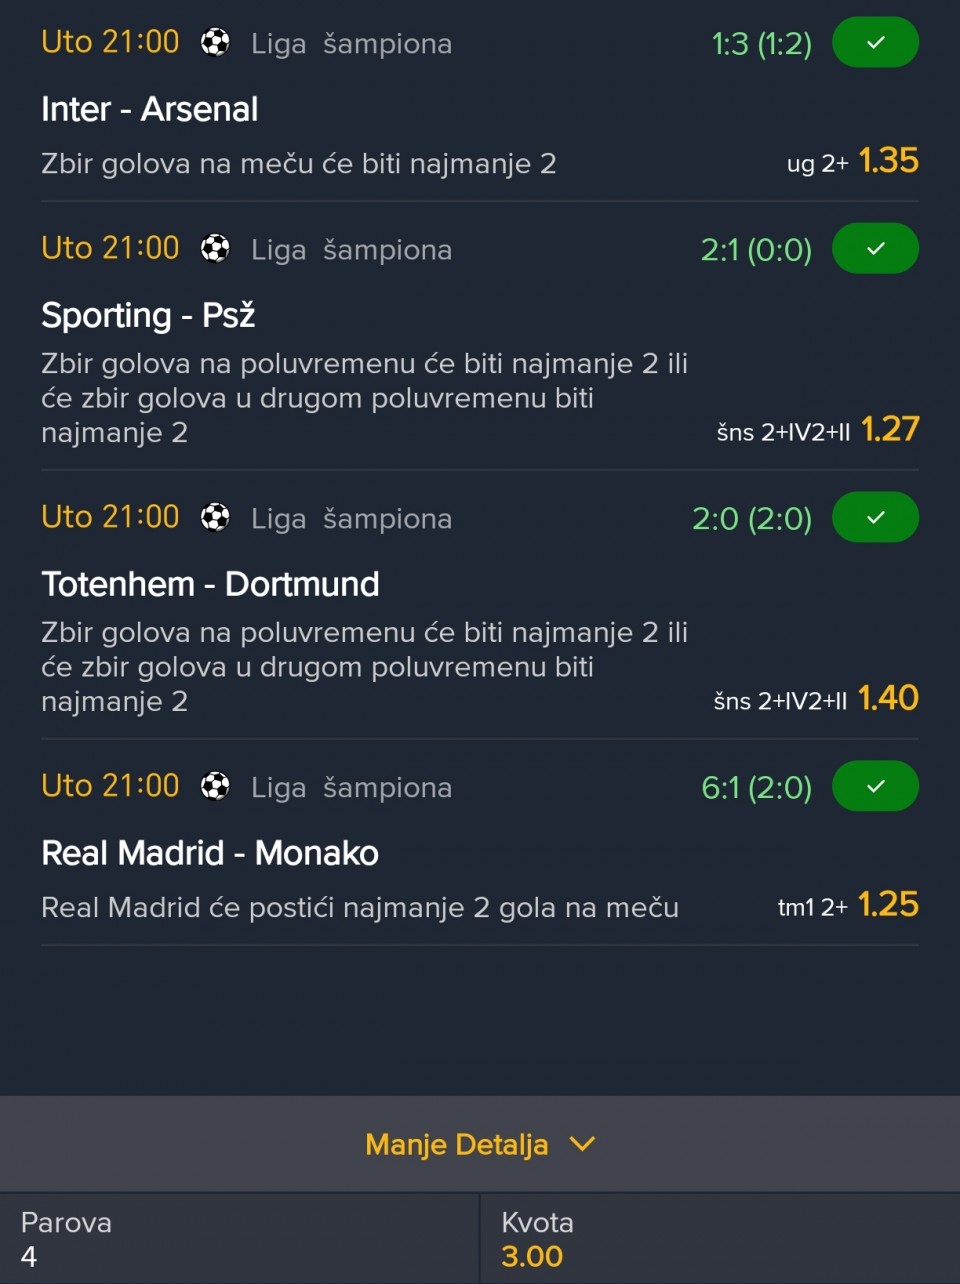Click green checkmark badge for Real Madrid - Monako
The image size is (960, 1284).
[875, 787]
